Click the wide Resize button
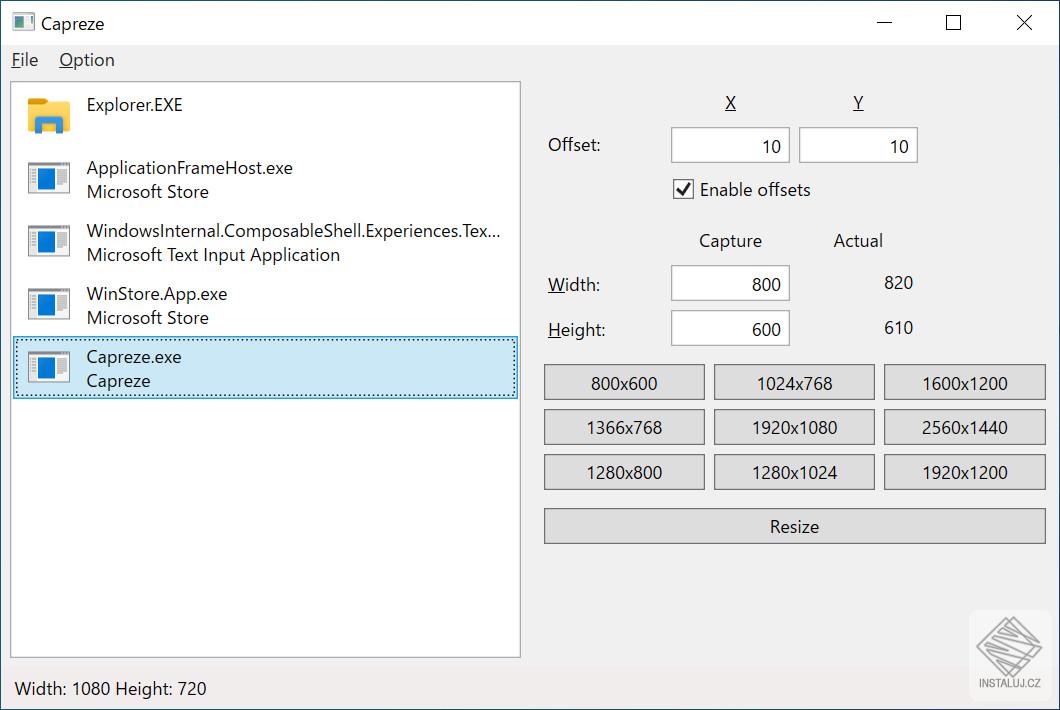The width and height of the screenshot is (1060, 710). click(x=794, y=526)
